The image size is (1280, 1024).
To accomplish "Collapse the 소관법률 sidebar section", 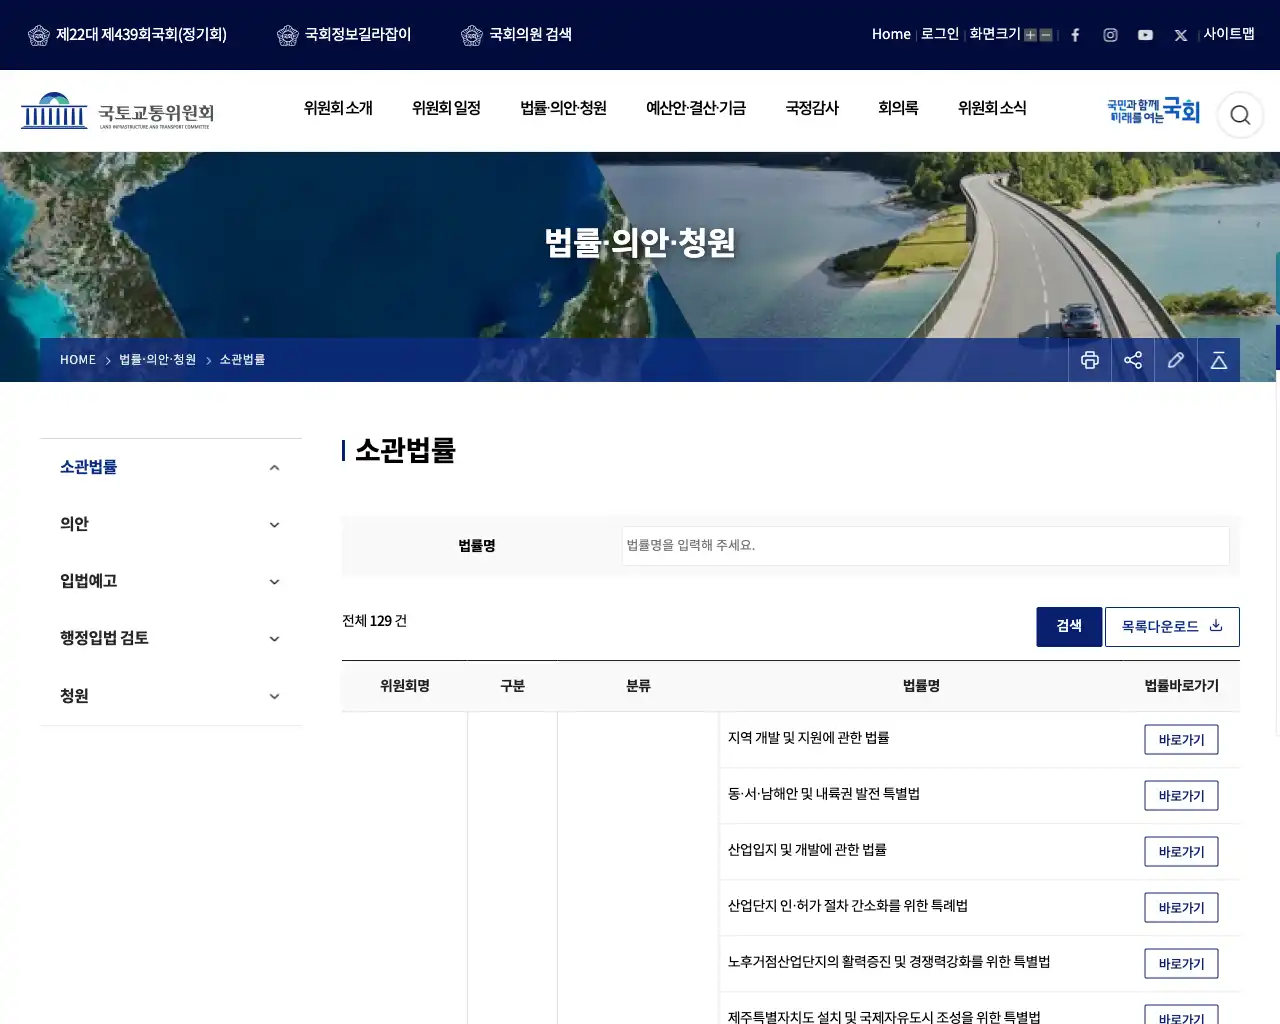I will (274, 468).
